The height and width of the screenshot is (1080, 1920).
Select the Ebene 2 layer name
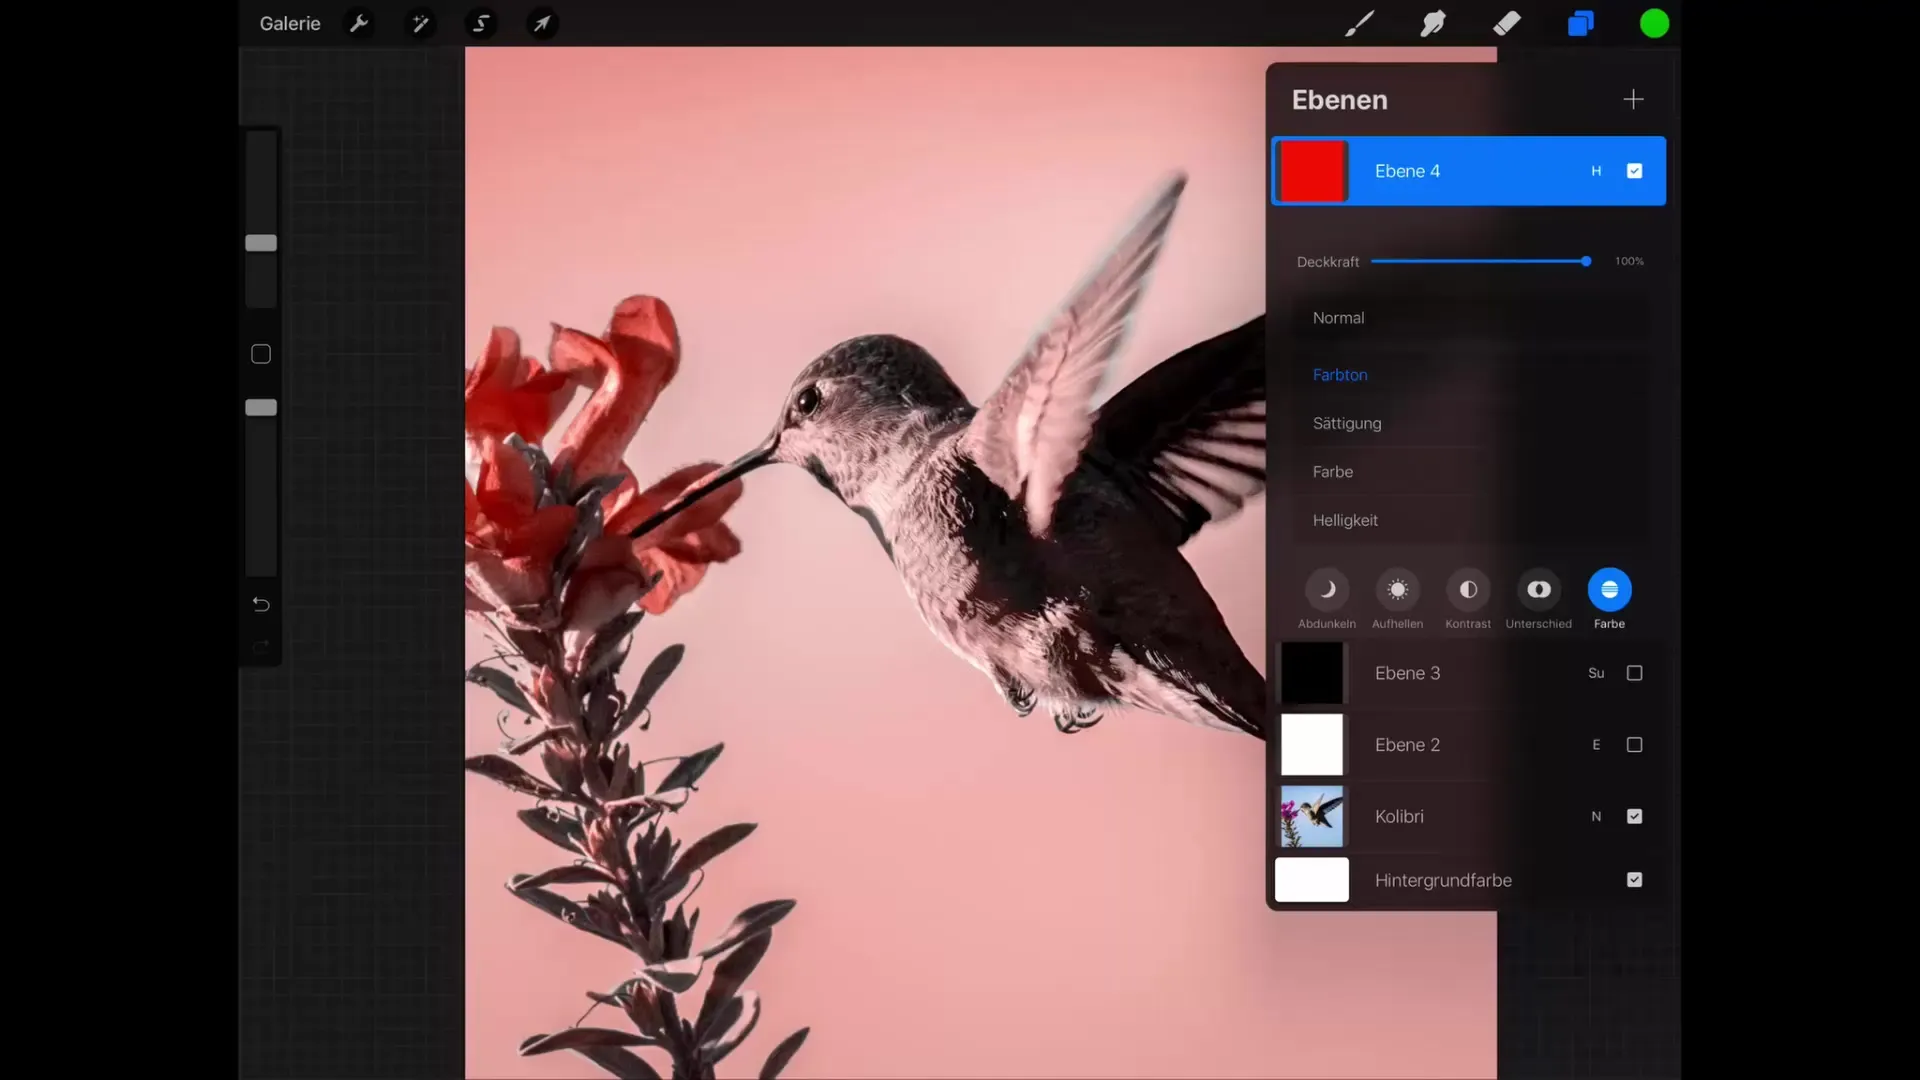click(x=1407, y=745)
